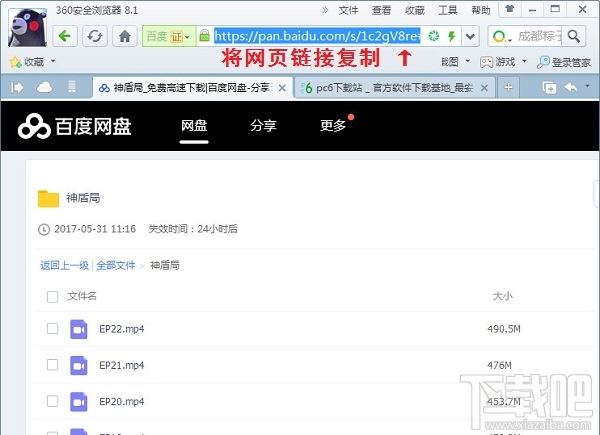Click the Kumamon bear avatar picture

pos(28,27)
